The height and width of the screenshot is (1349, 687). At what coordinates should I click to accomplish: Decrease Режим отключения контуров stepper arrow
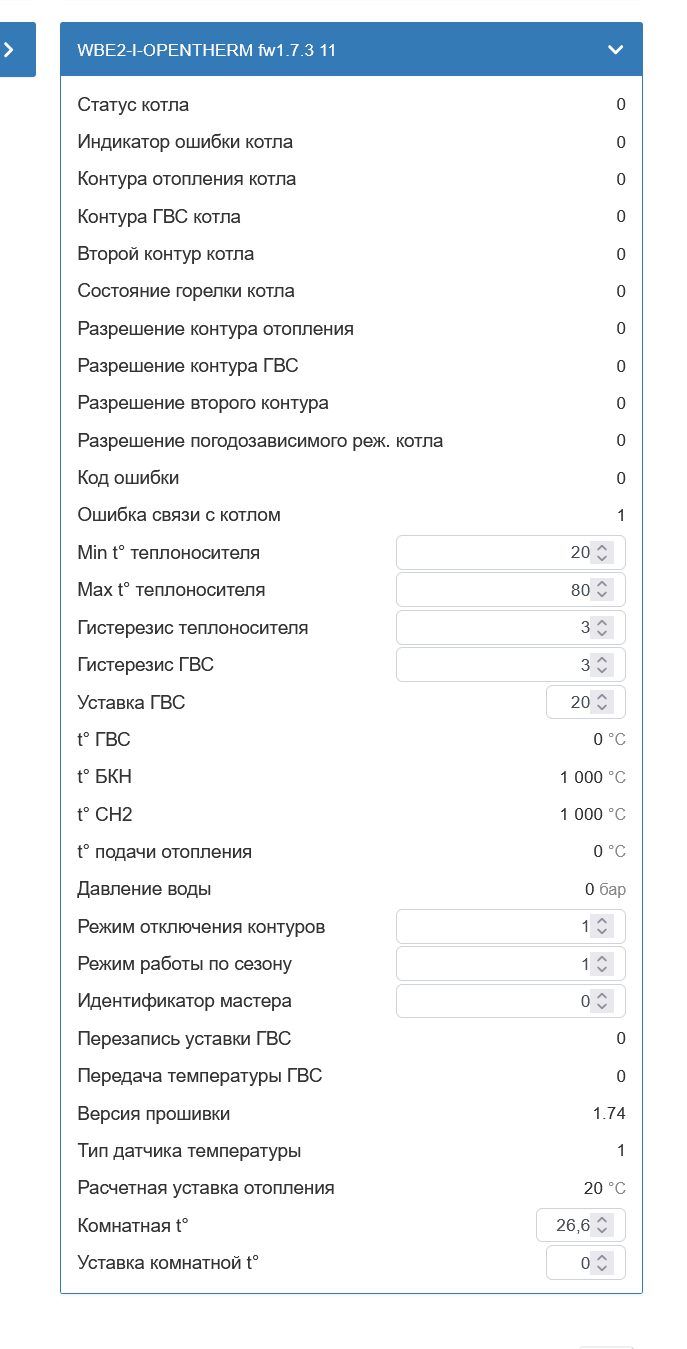(x=602, y=932)
